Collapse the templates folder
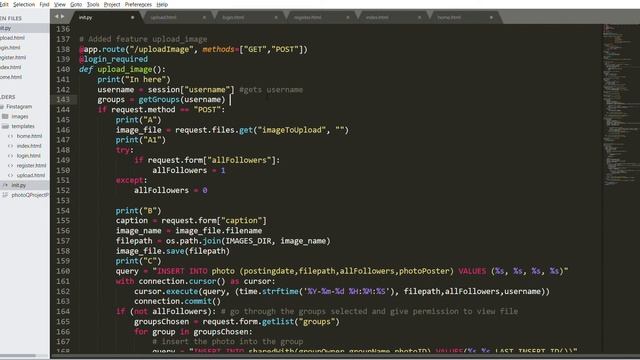640x360 pixels. 23,127
